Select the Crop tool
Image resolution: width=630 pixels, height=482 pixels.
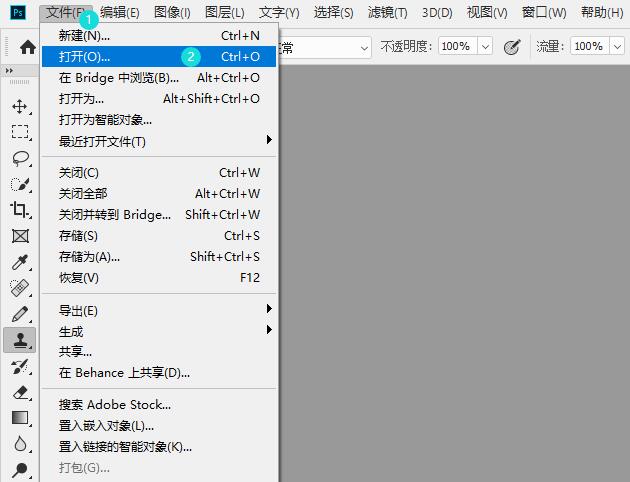tap(19, 210)
